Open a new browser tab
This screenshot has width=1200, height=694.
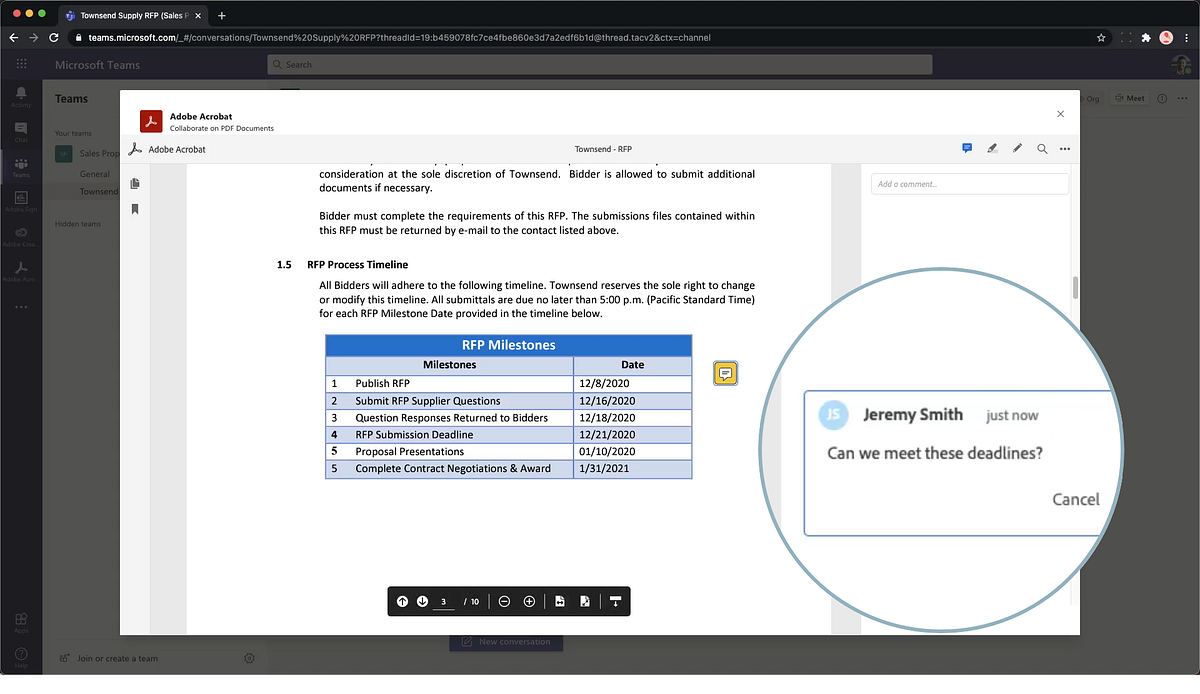pyautogui.click(x=221, y=15)
